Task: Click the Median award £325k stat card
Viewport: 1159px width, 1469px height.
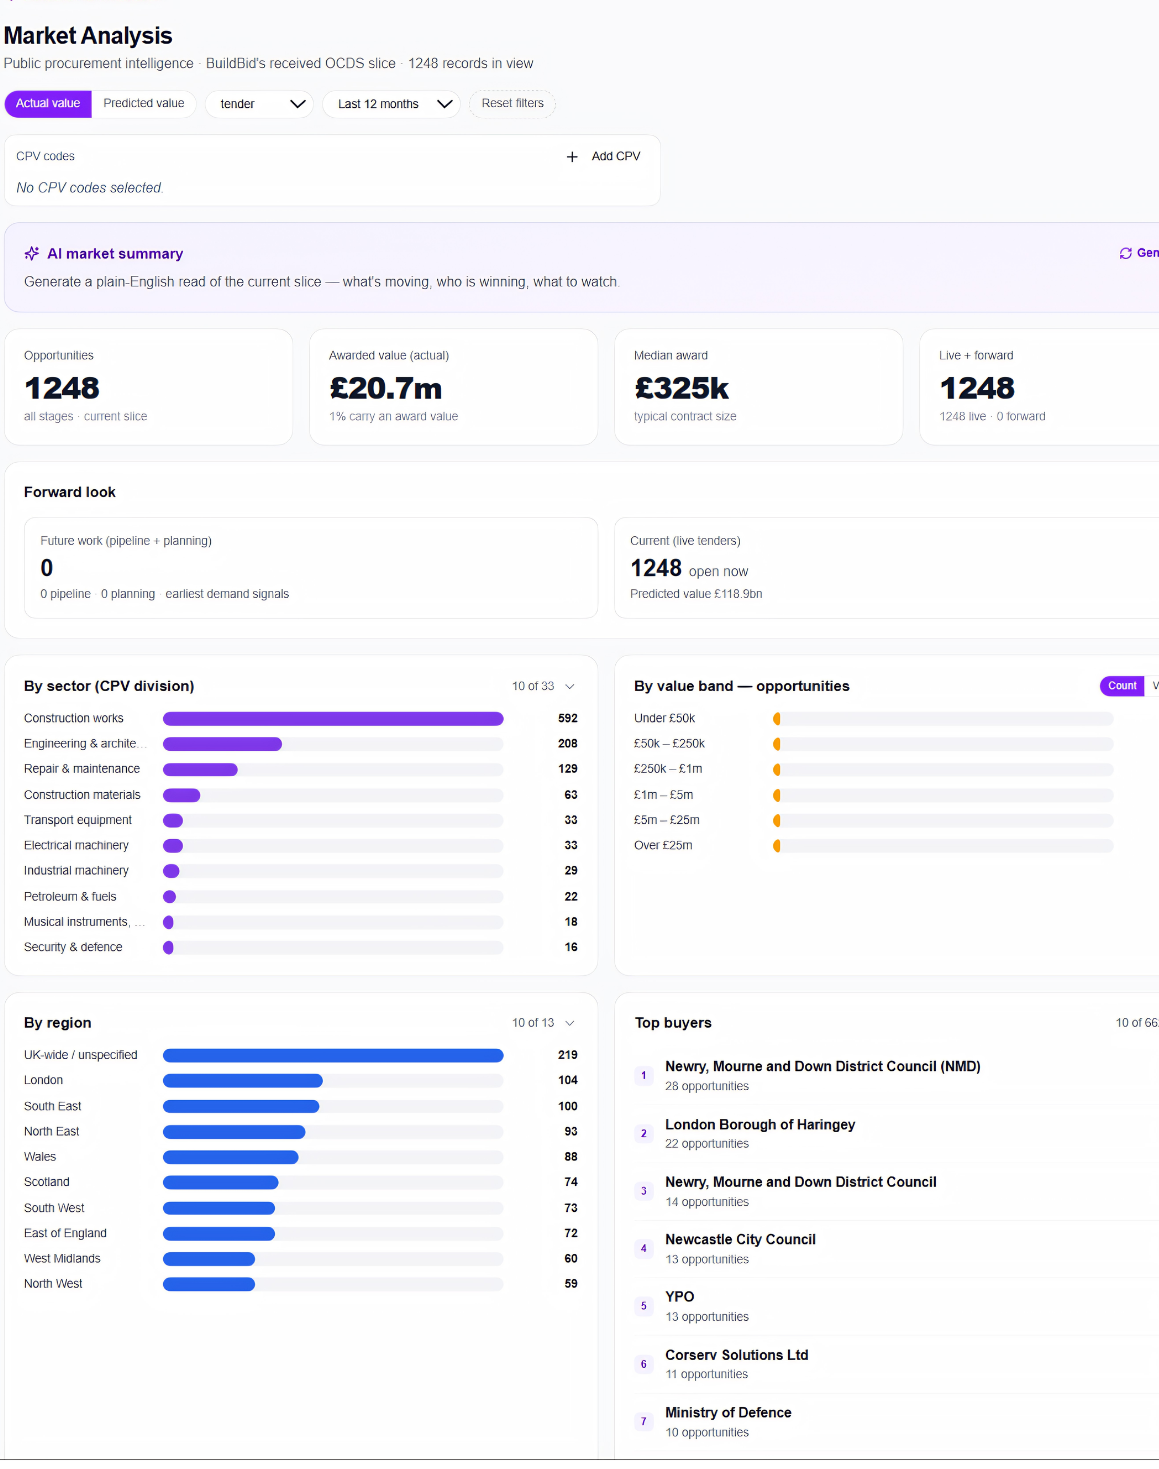Action: coord(759,387)
